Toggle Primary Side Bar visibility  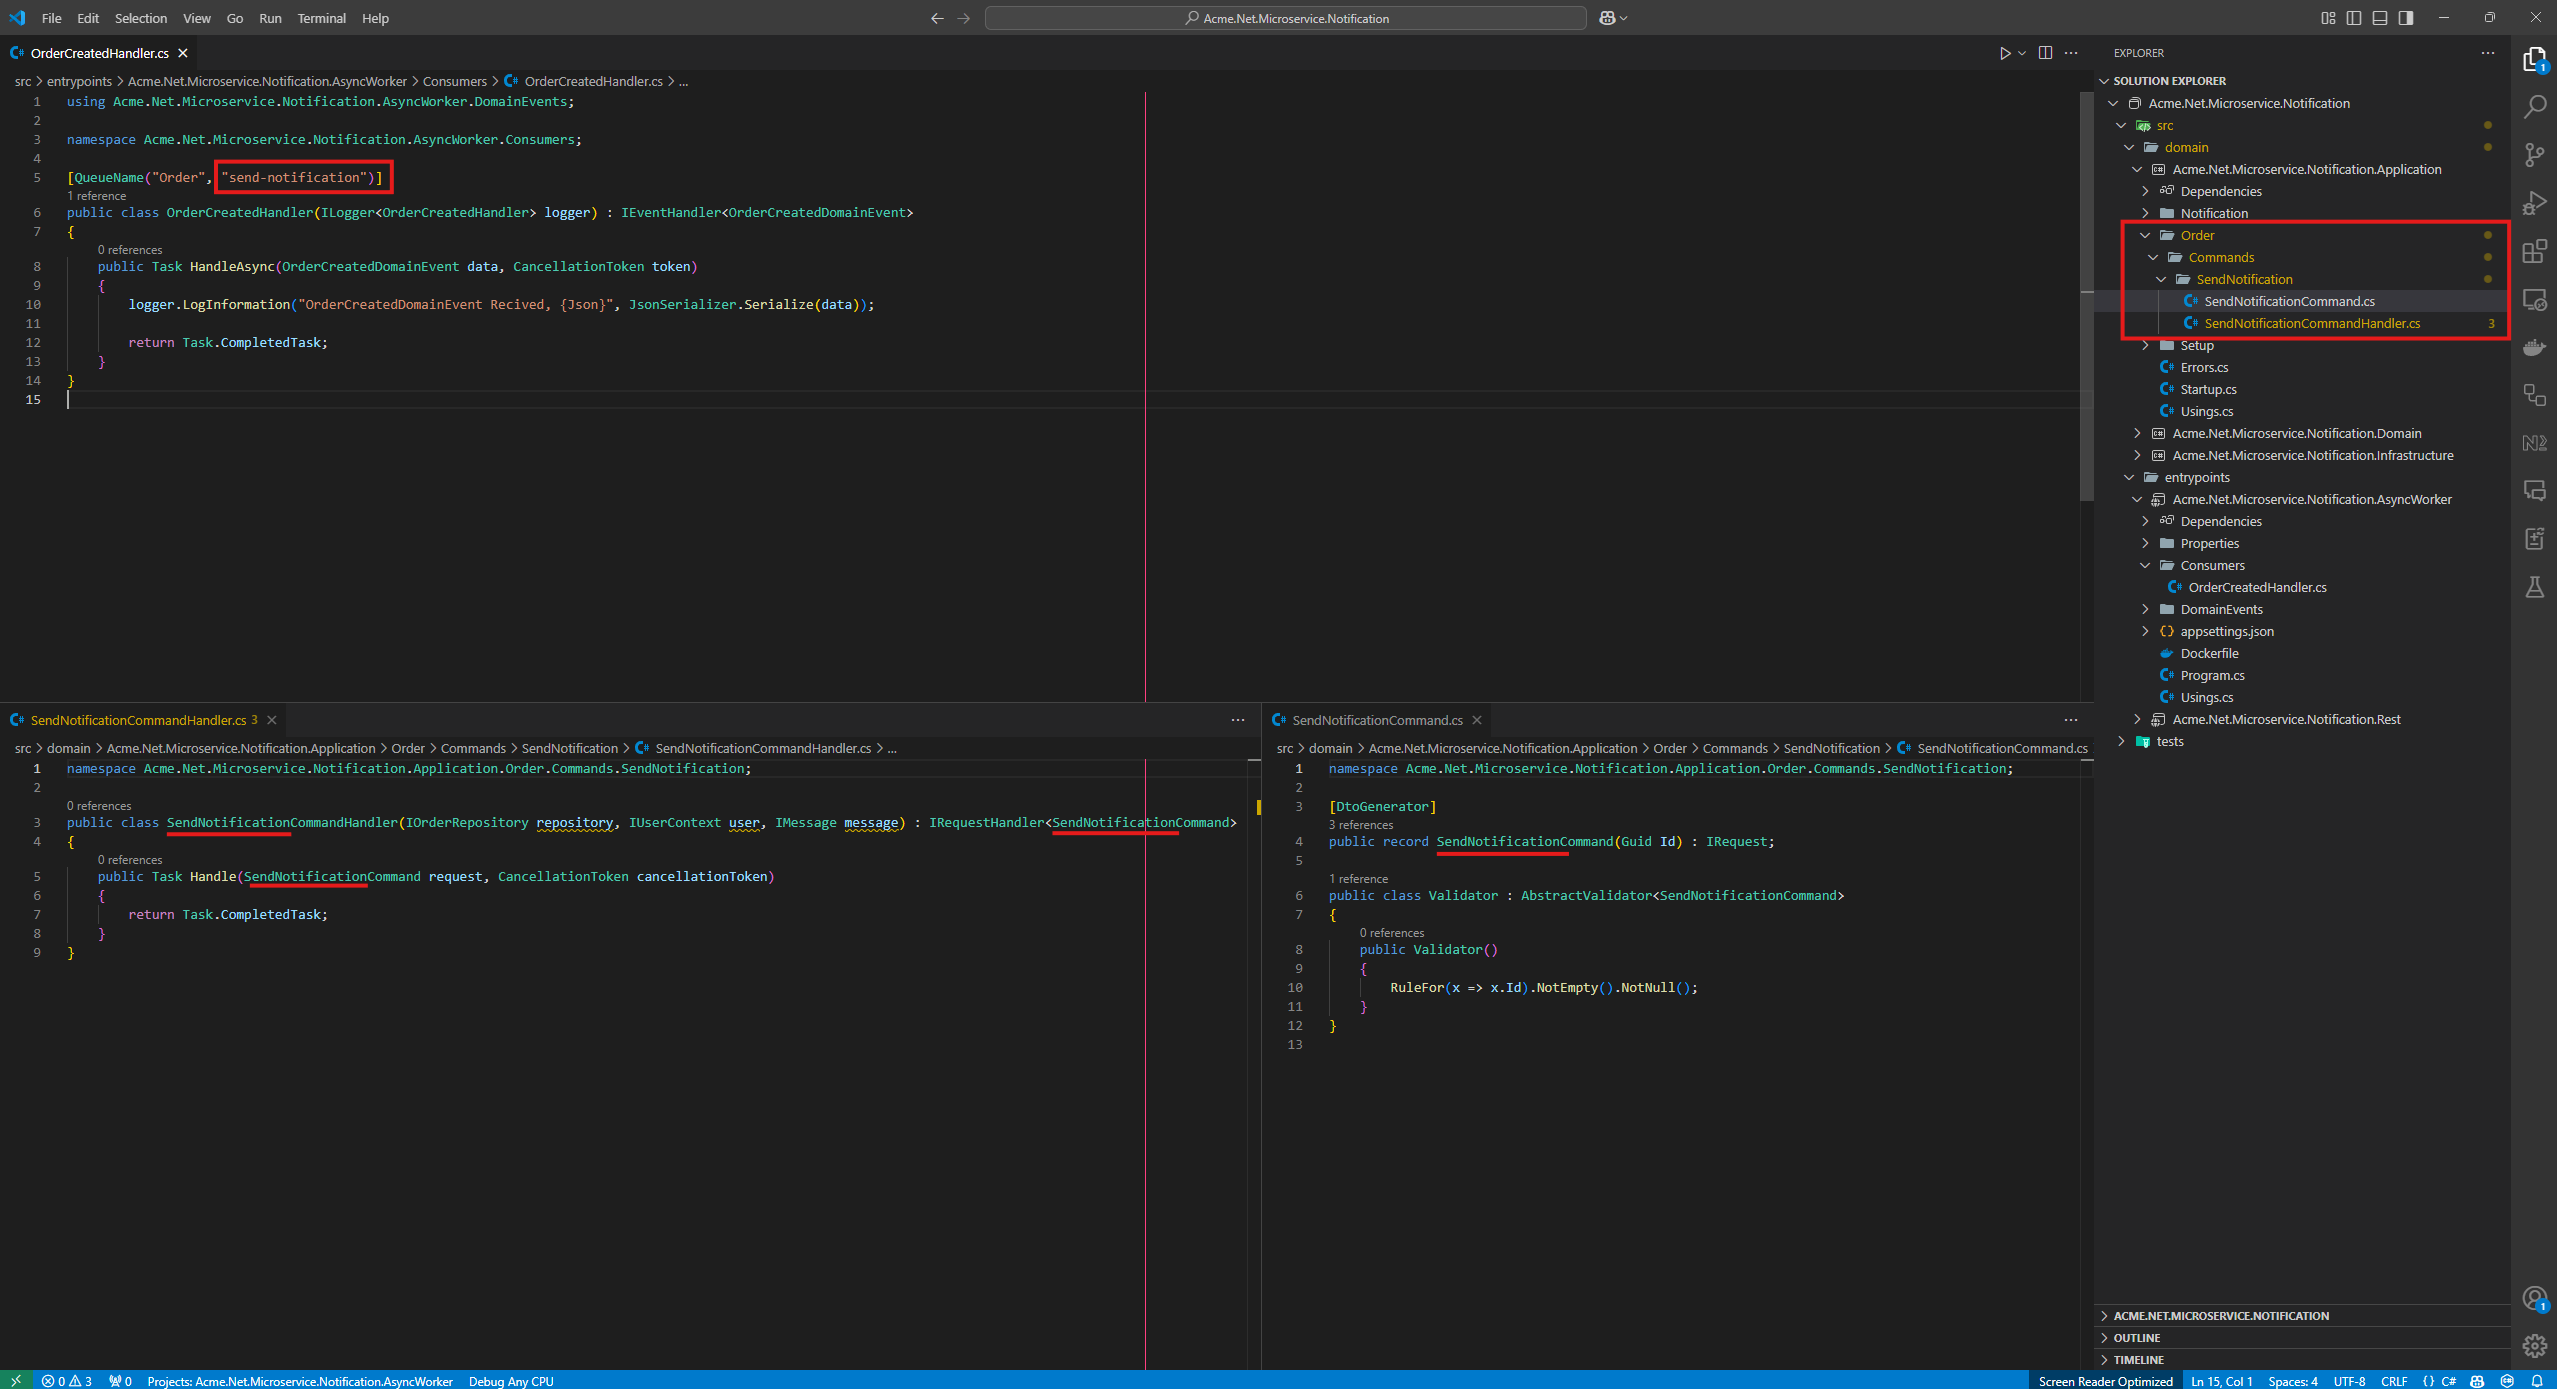(x=2354, y=18)
